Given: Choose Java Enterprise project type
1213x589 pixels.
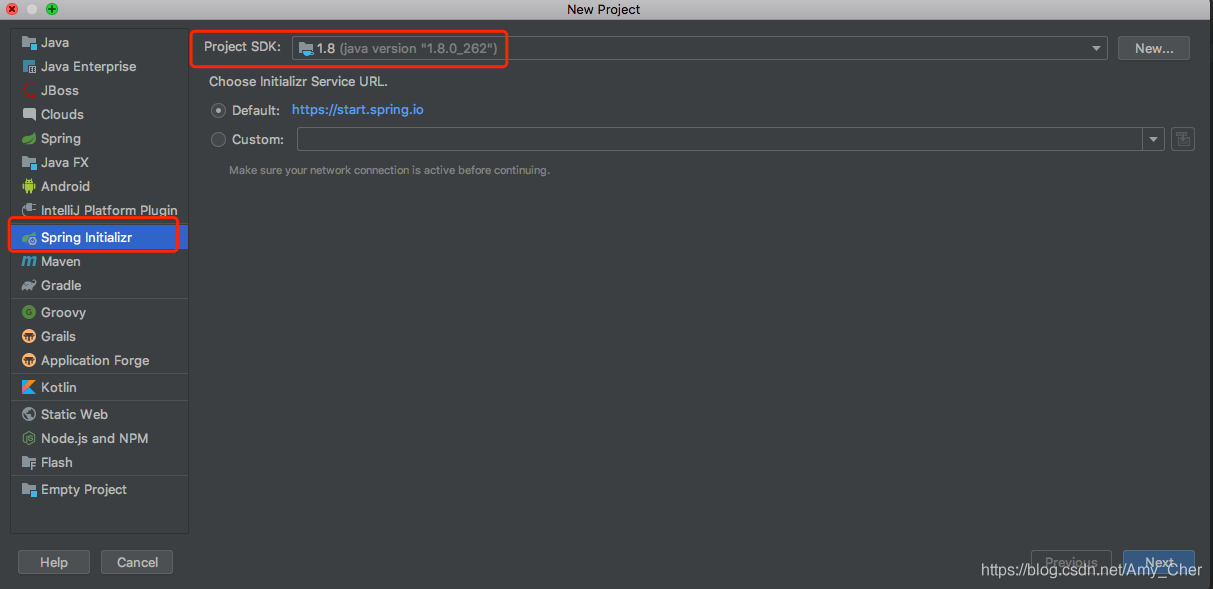Looking at the screenshot, I should [100, 67].
